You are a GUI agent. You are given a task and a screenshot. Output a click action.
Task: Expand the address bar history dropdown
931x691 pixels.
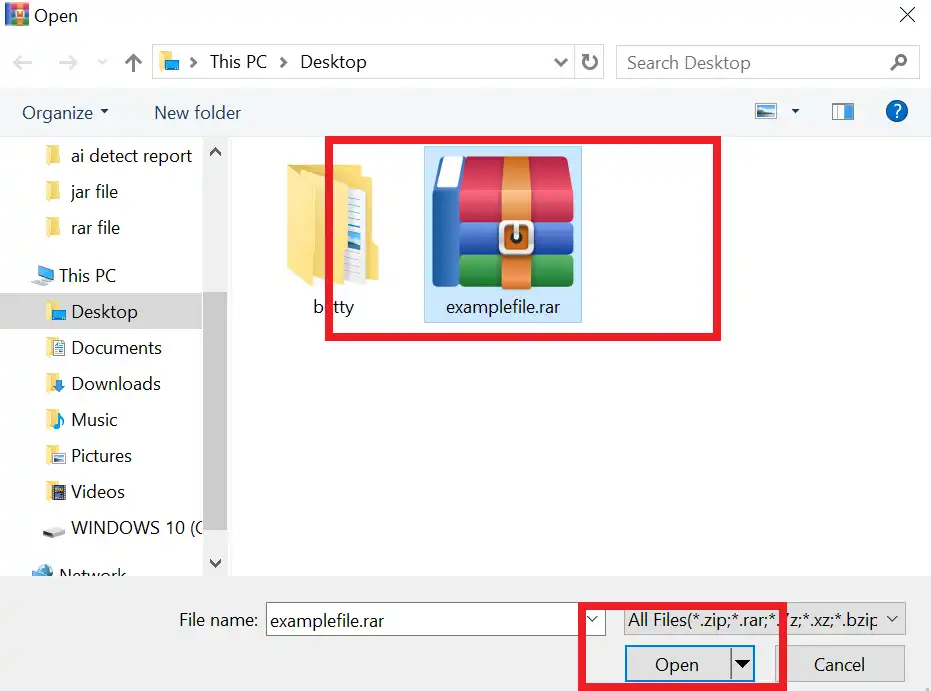click(560, 62)
